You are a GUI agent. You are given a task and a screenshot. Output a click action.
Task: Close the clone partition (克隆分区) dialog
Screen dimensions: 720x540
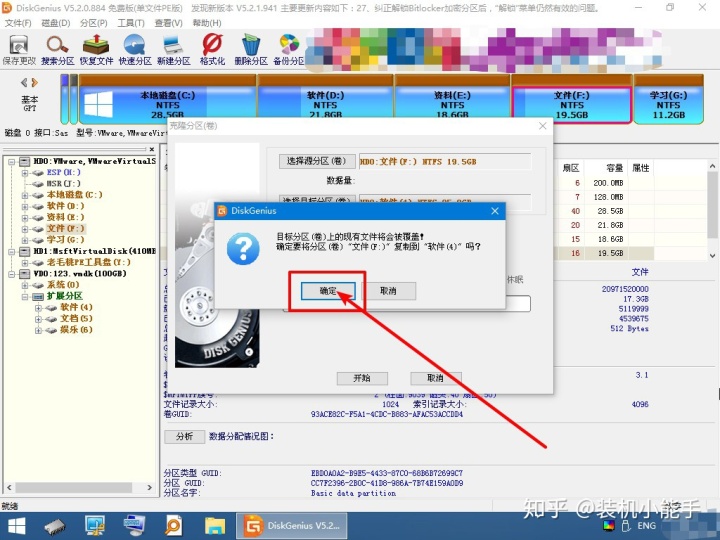[543, 126]
